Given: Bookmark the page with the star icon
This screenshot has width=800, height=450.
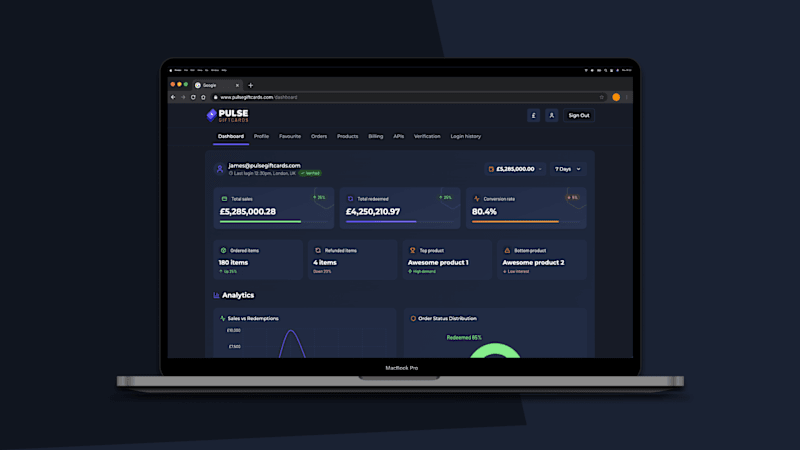Looking at the screenshot, I should [602, 97].
